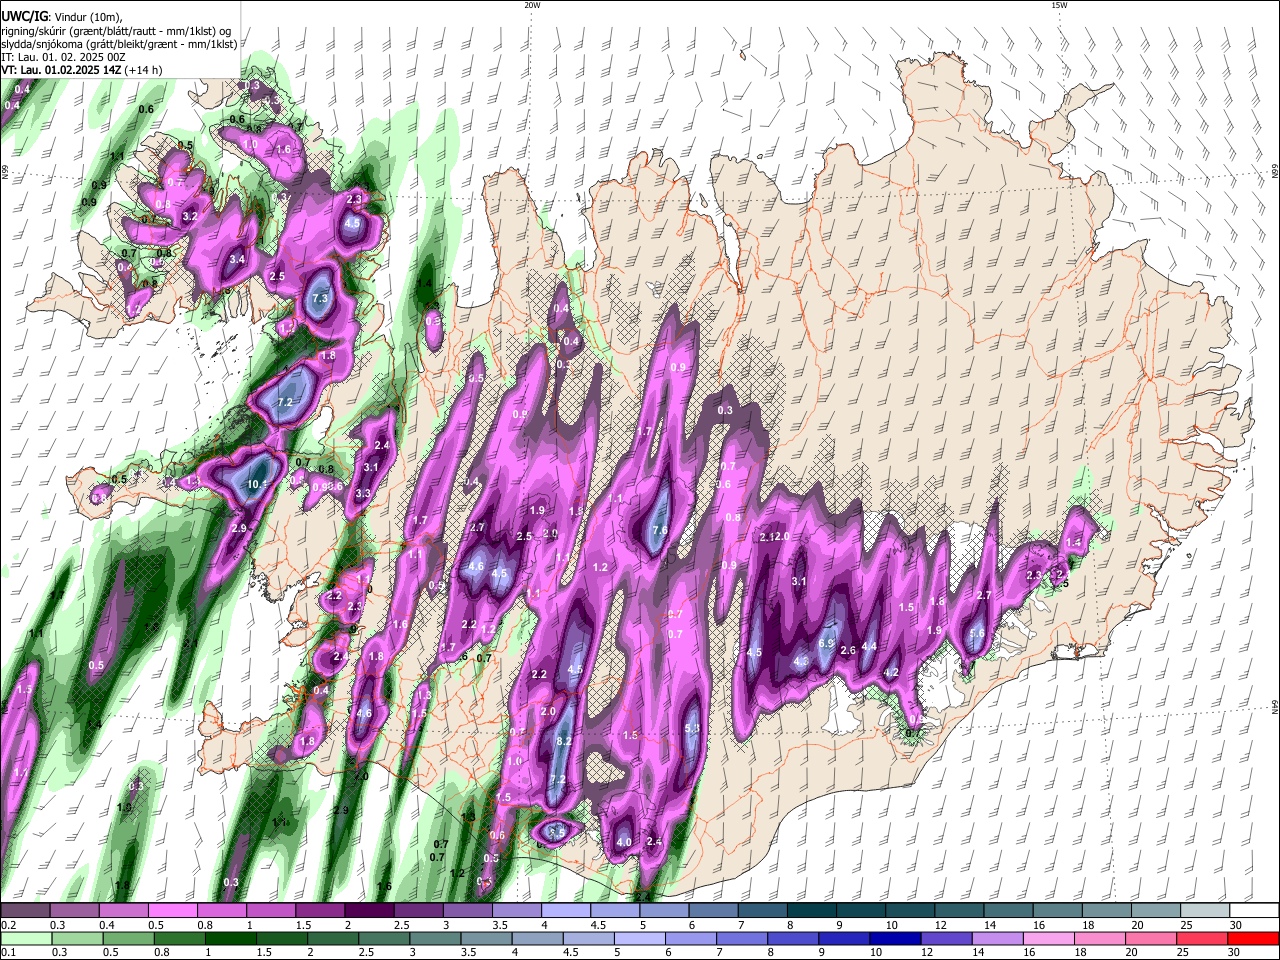This screenshot has width=1280, height=960.
Task: Click the 0.2 label on the snow scale
Action: point(8,926)
